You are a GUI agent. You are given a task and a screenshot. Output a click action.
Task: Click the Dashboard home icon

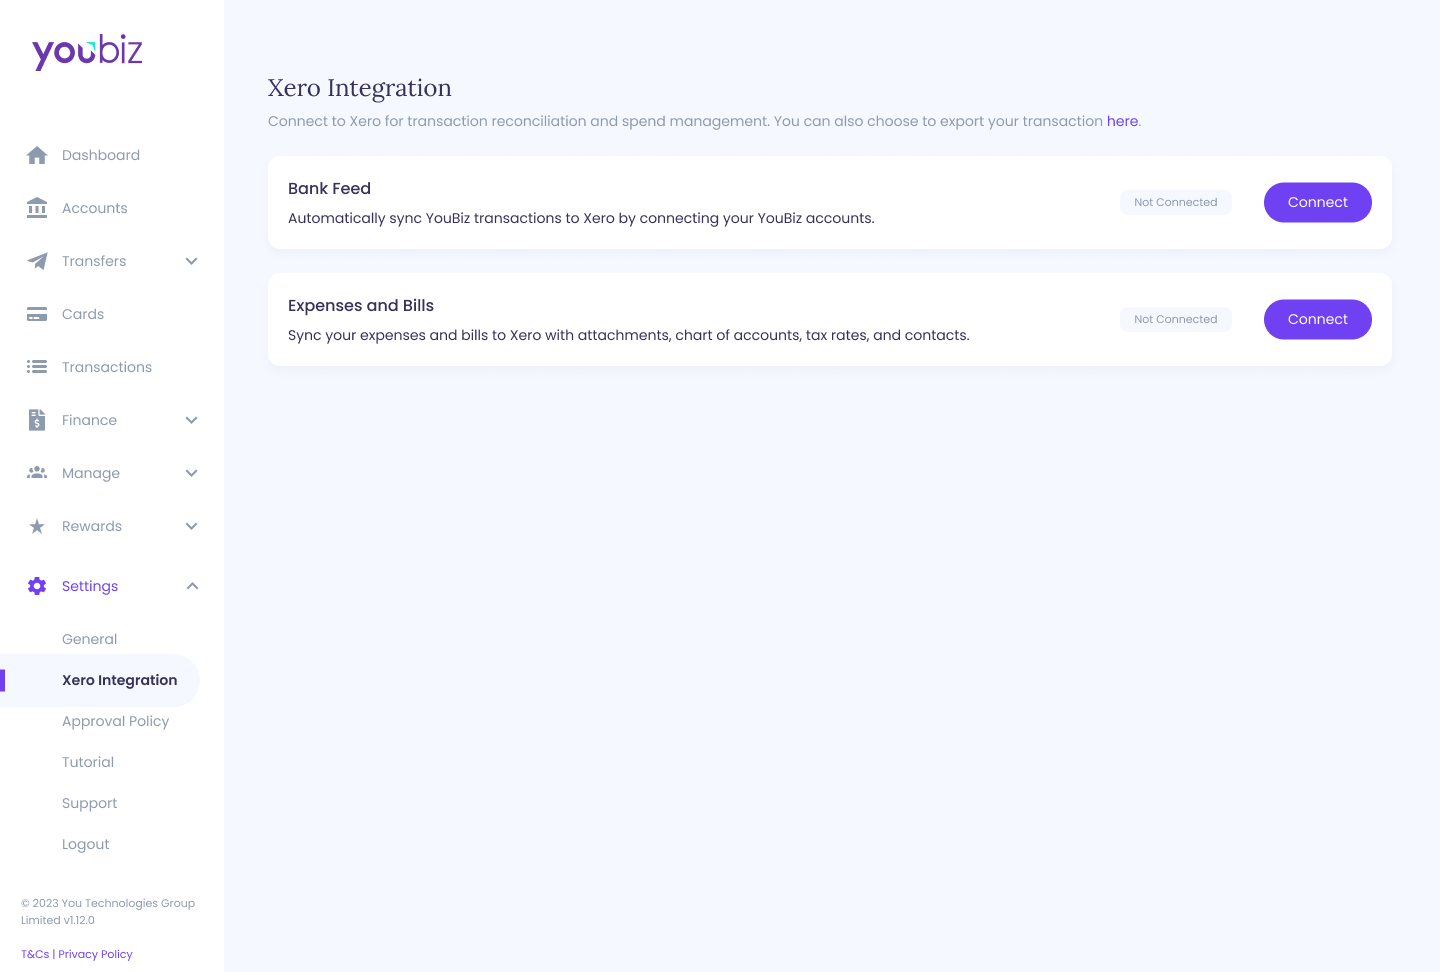[37, 155]
